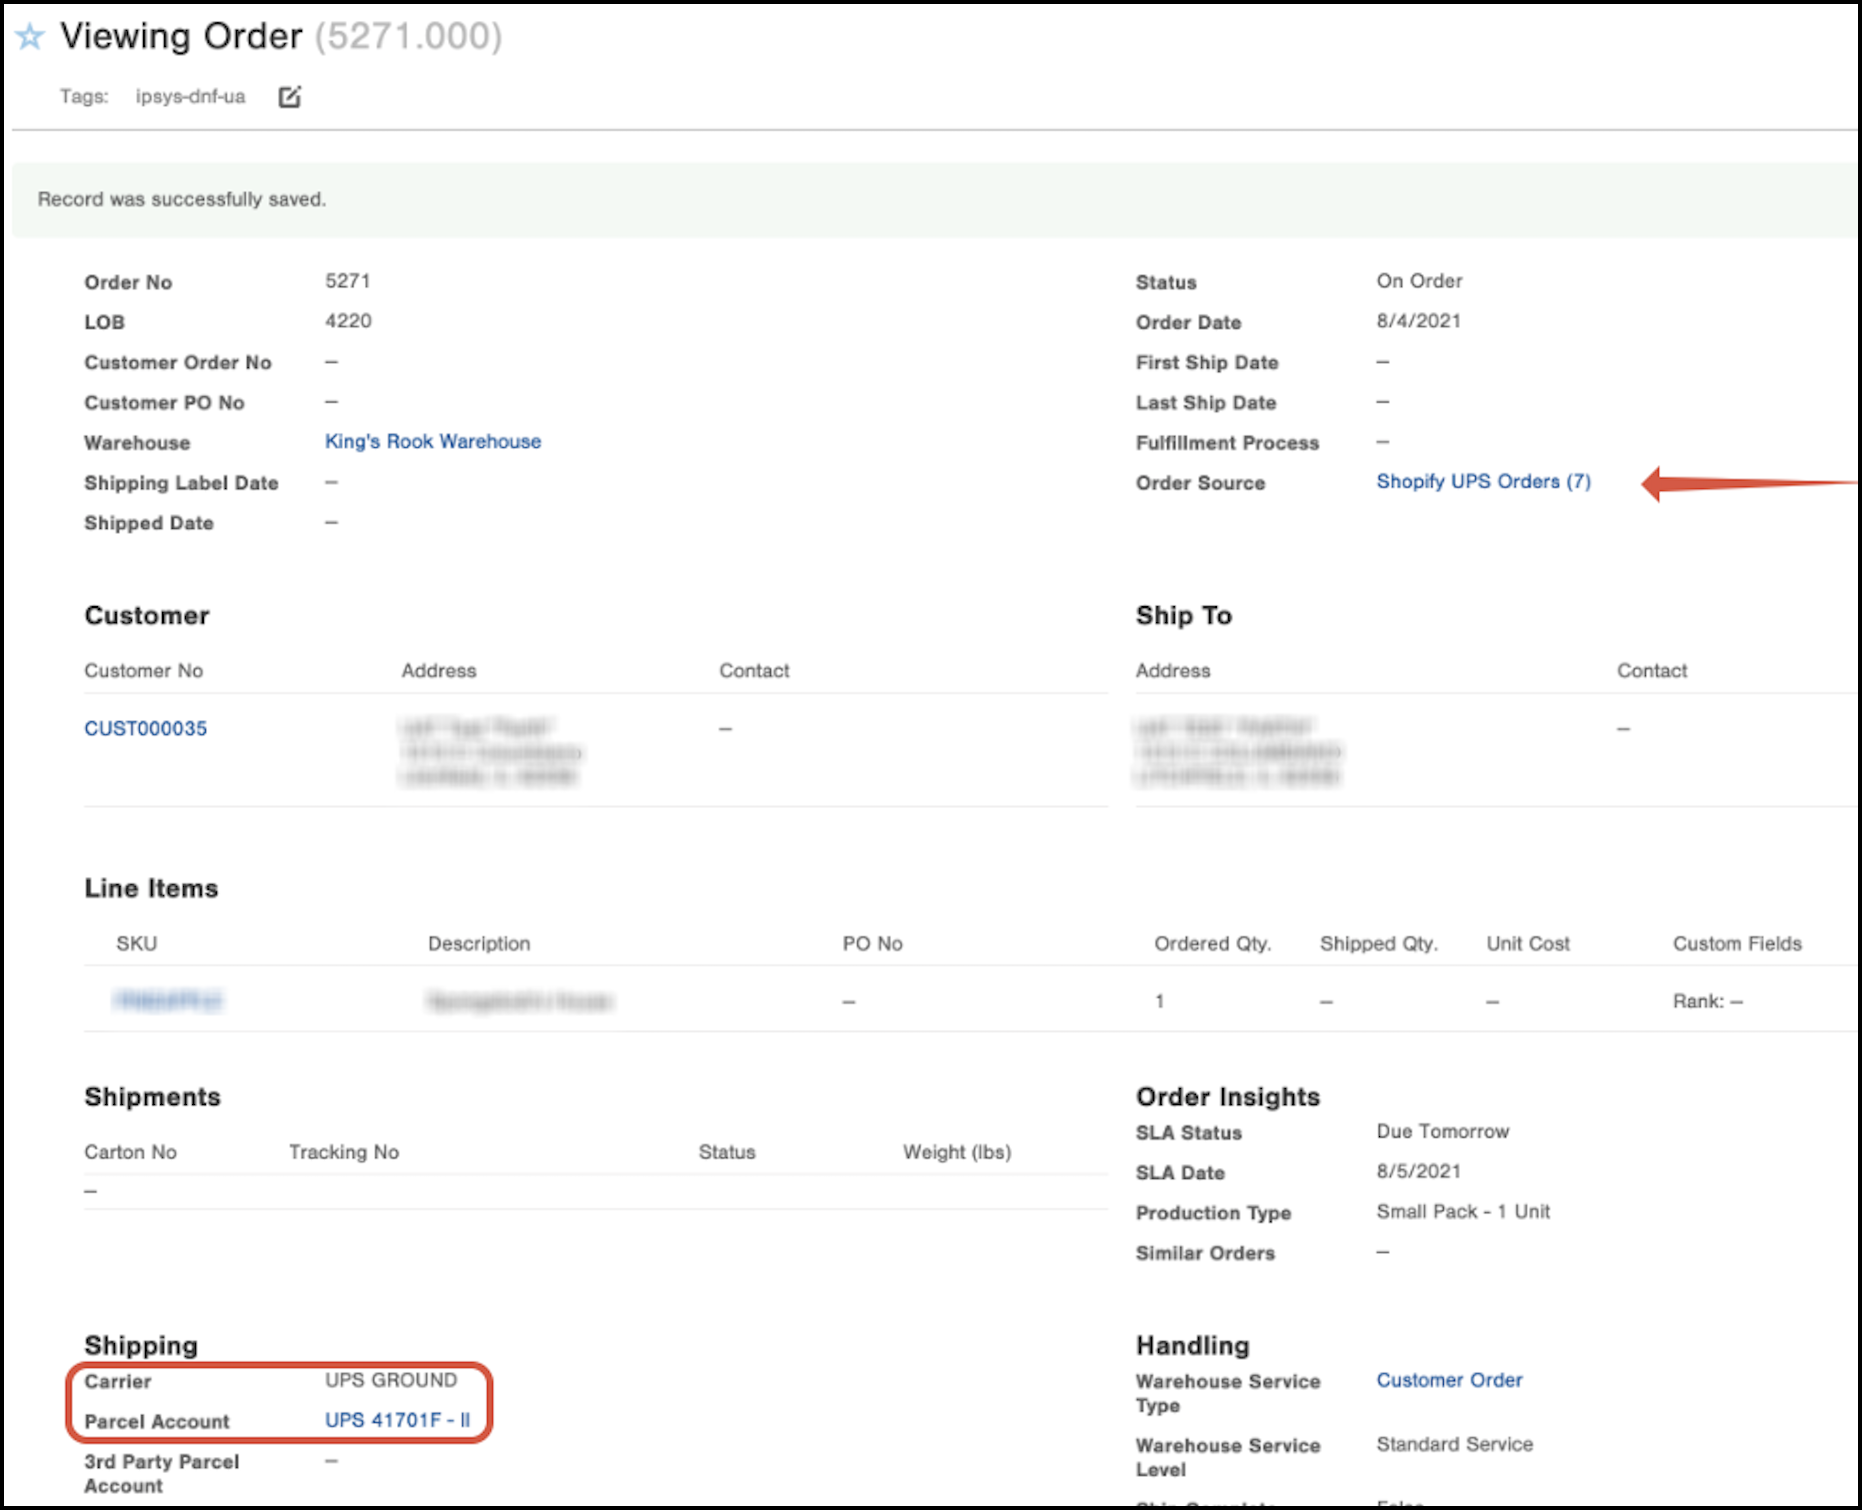This screenshot has width=1862, height=1510.
Task: Click the SLA Date value 8/5/2021
Action: click(x=1418, y=1171)
